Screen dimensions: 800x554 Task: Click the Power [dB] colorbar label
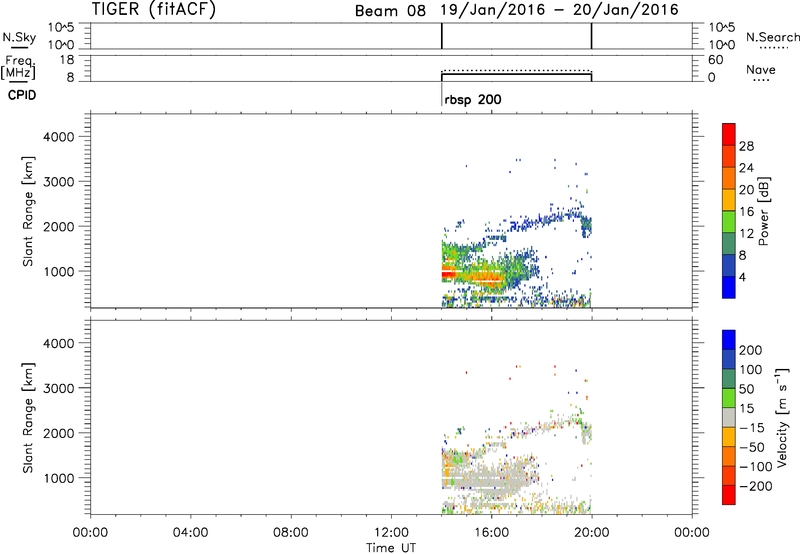tap(764, 211)
